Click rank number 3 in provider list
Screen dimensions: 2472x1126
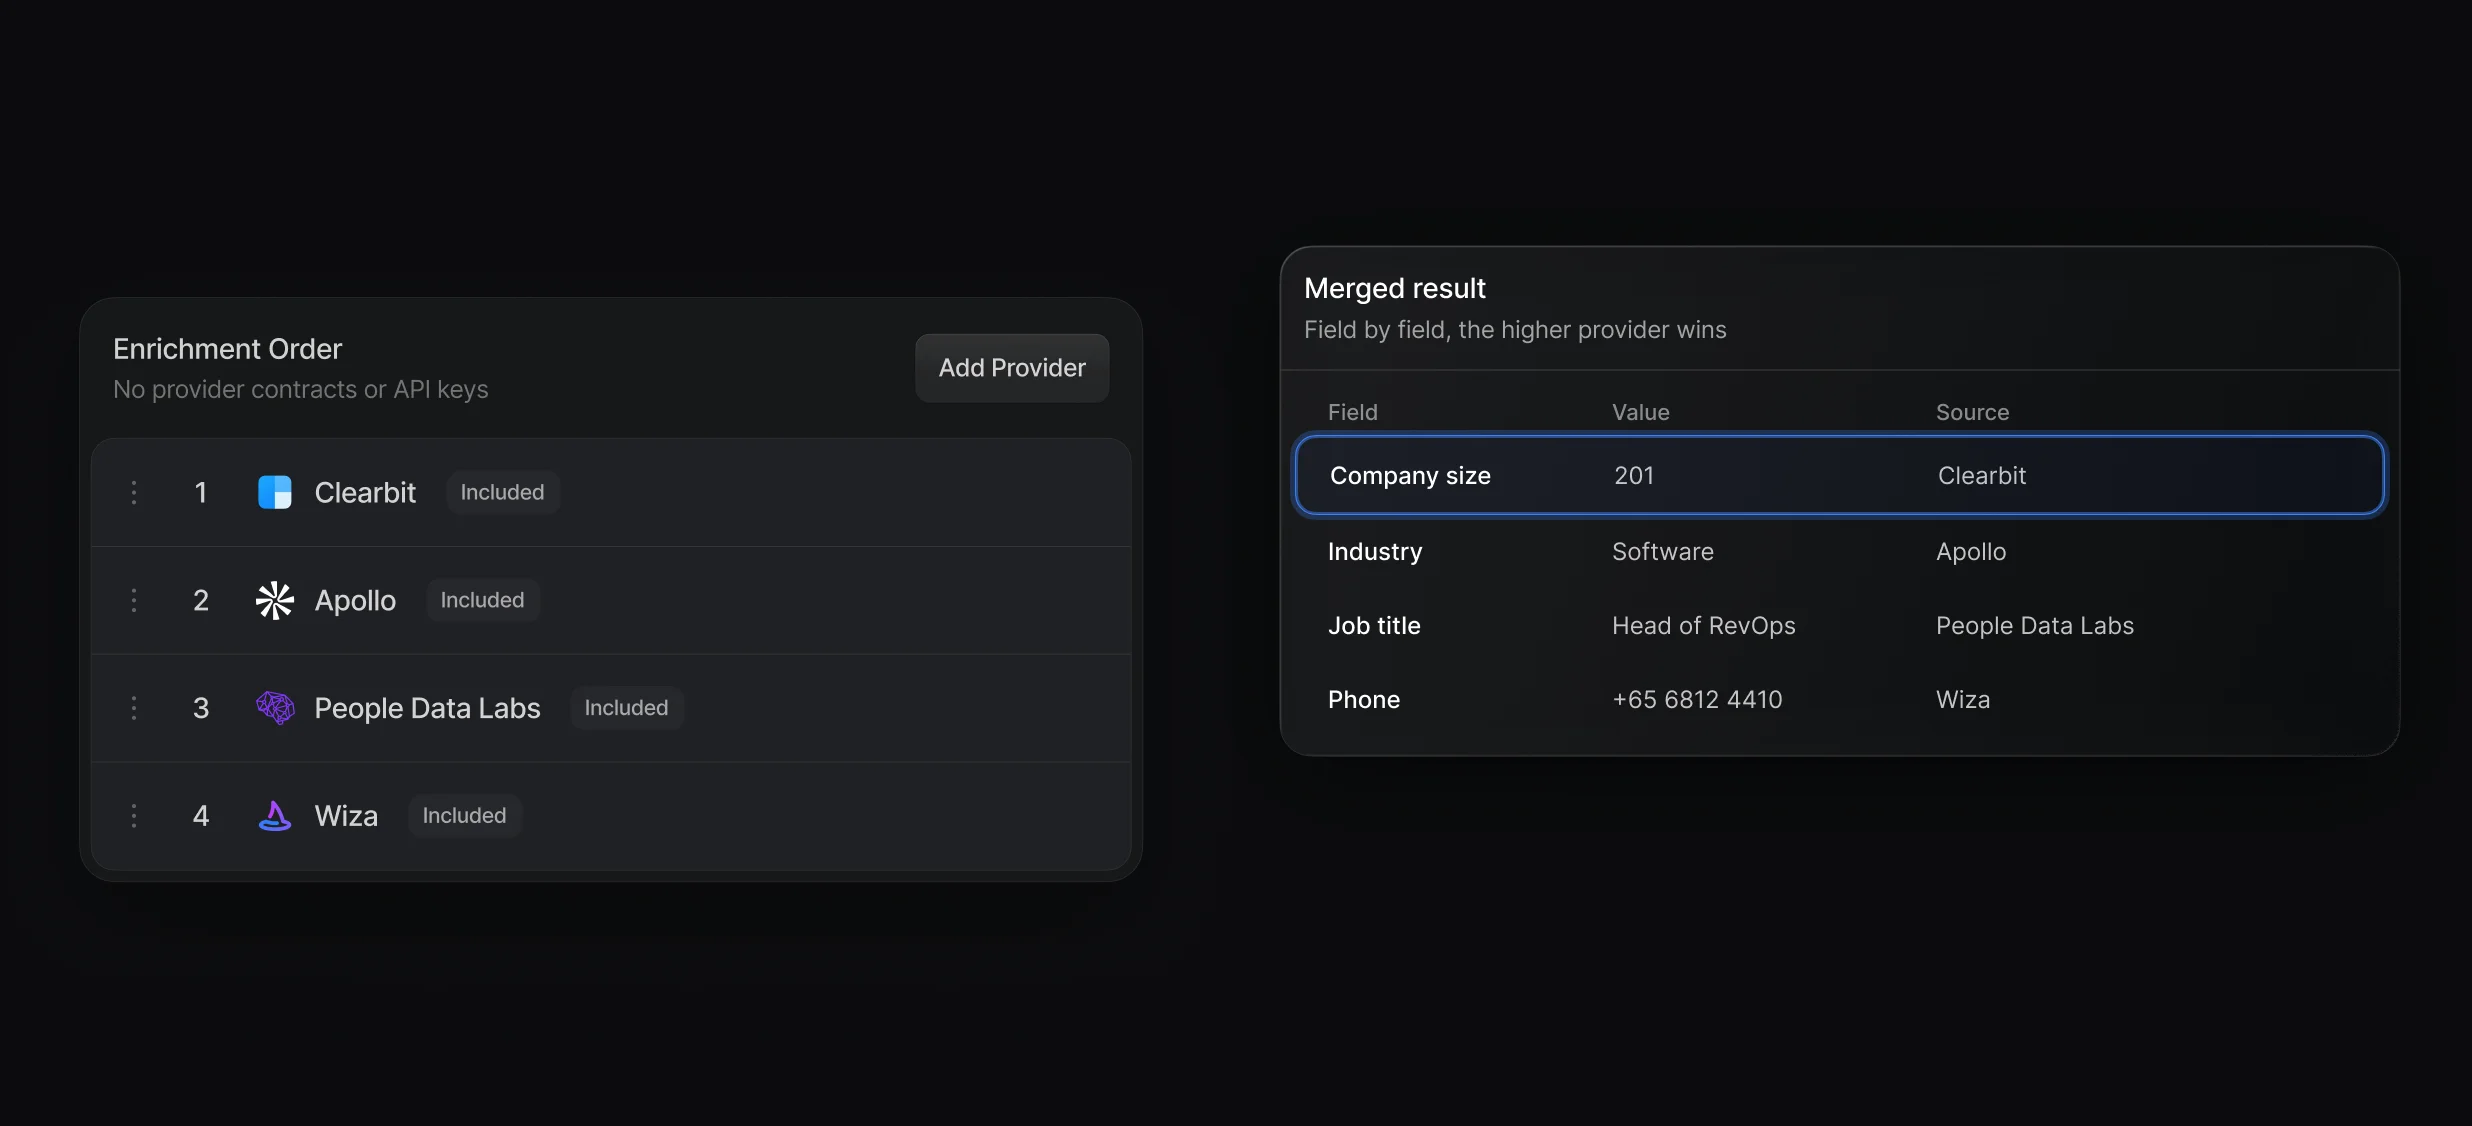coord(201,708)
